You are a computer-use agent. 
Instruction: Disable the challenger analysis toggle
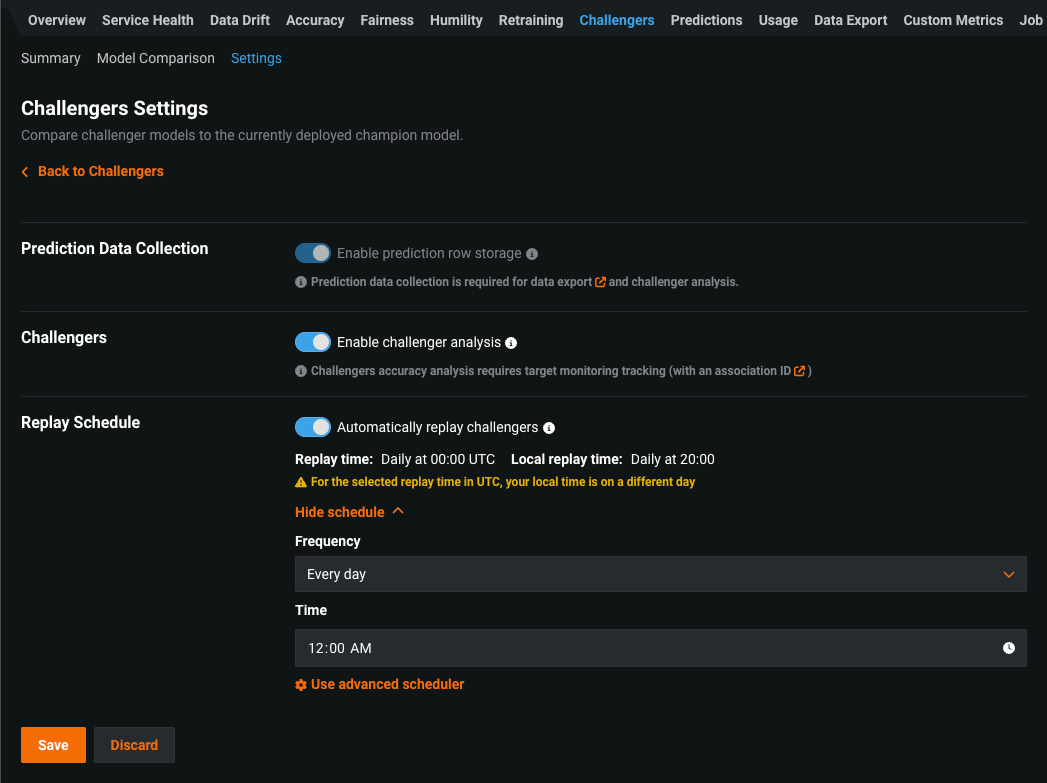point(313,342)
